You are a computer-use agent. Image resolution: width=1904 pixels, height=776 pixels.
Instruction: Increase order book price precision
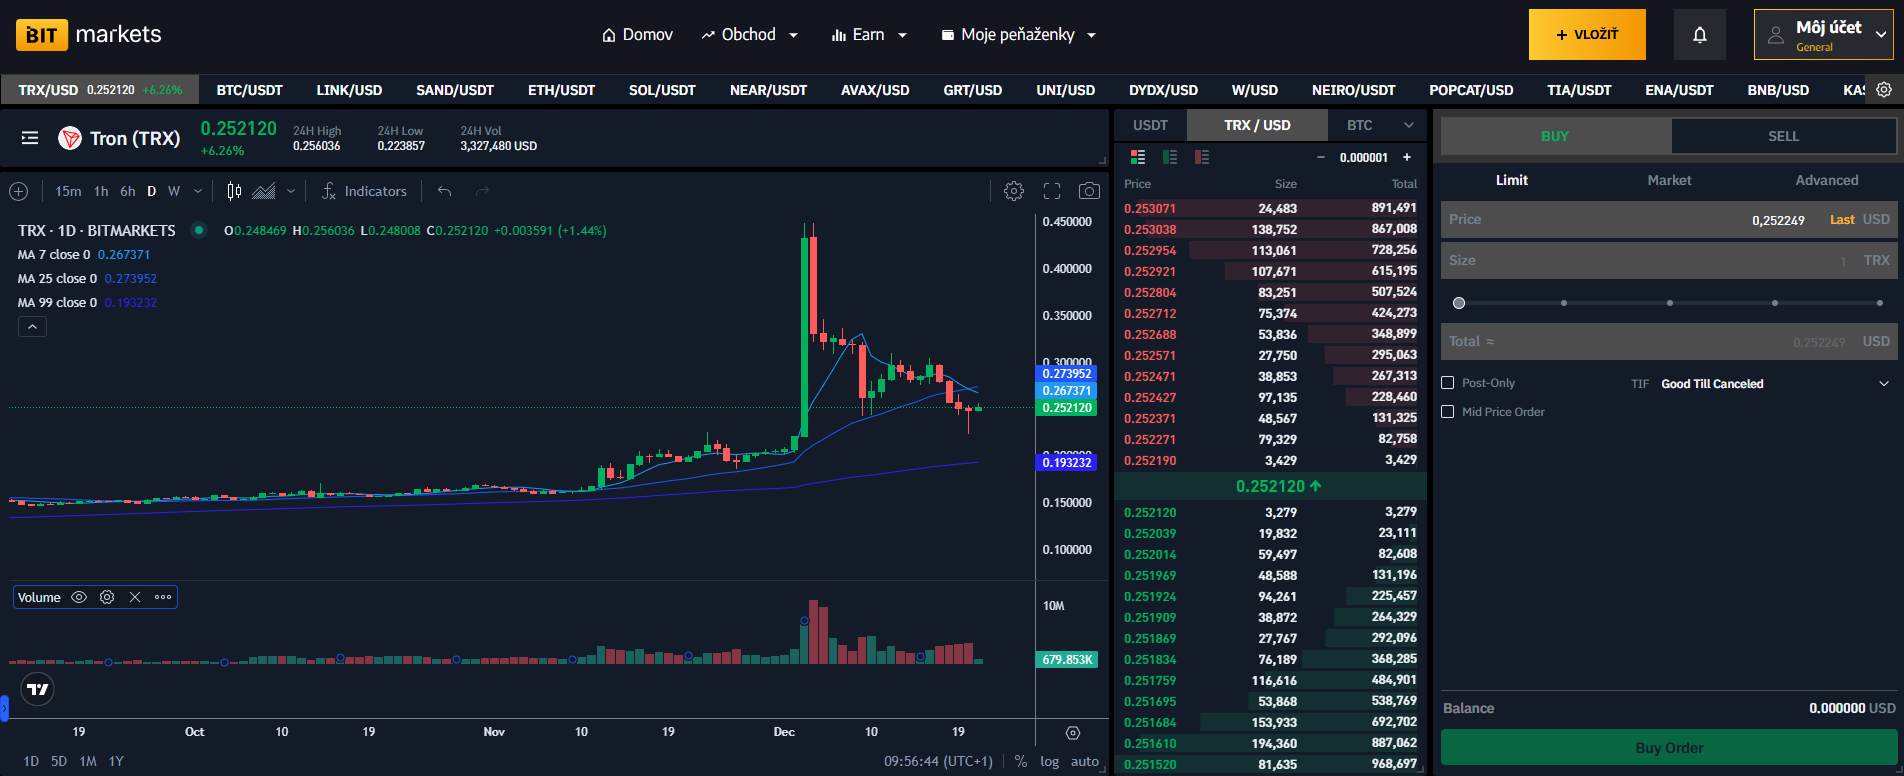pos(1407,157)
